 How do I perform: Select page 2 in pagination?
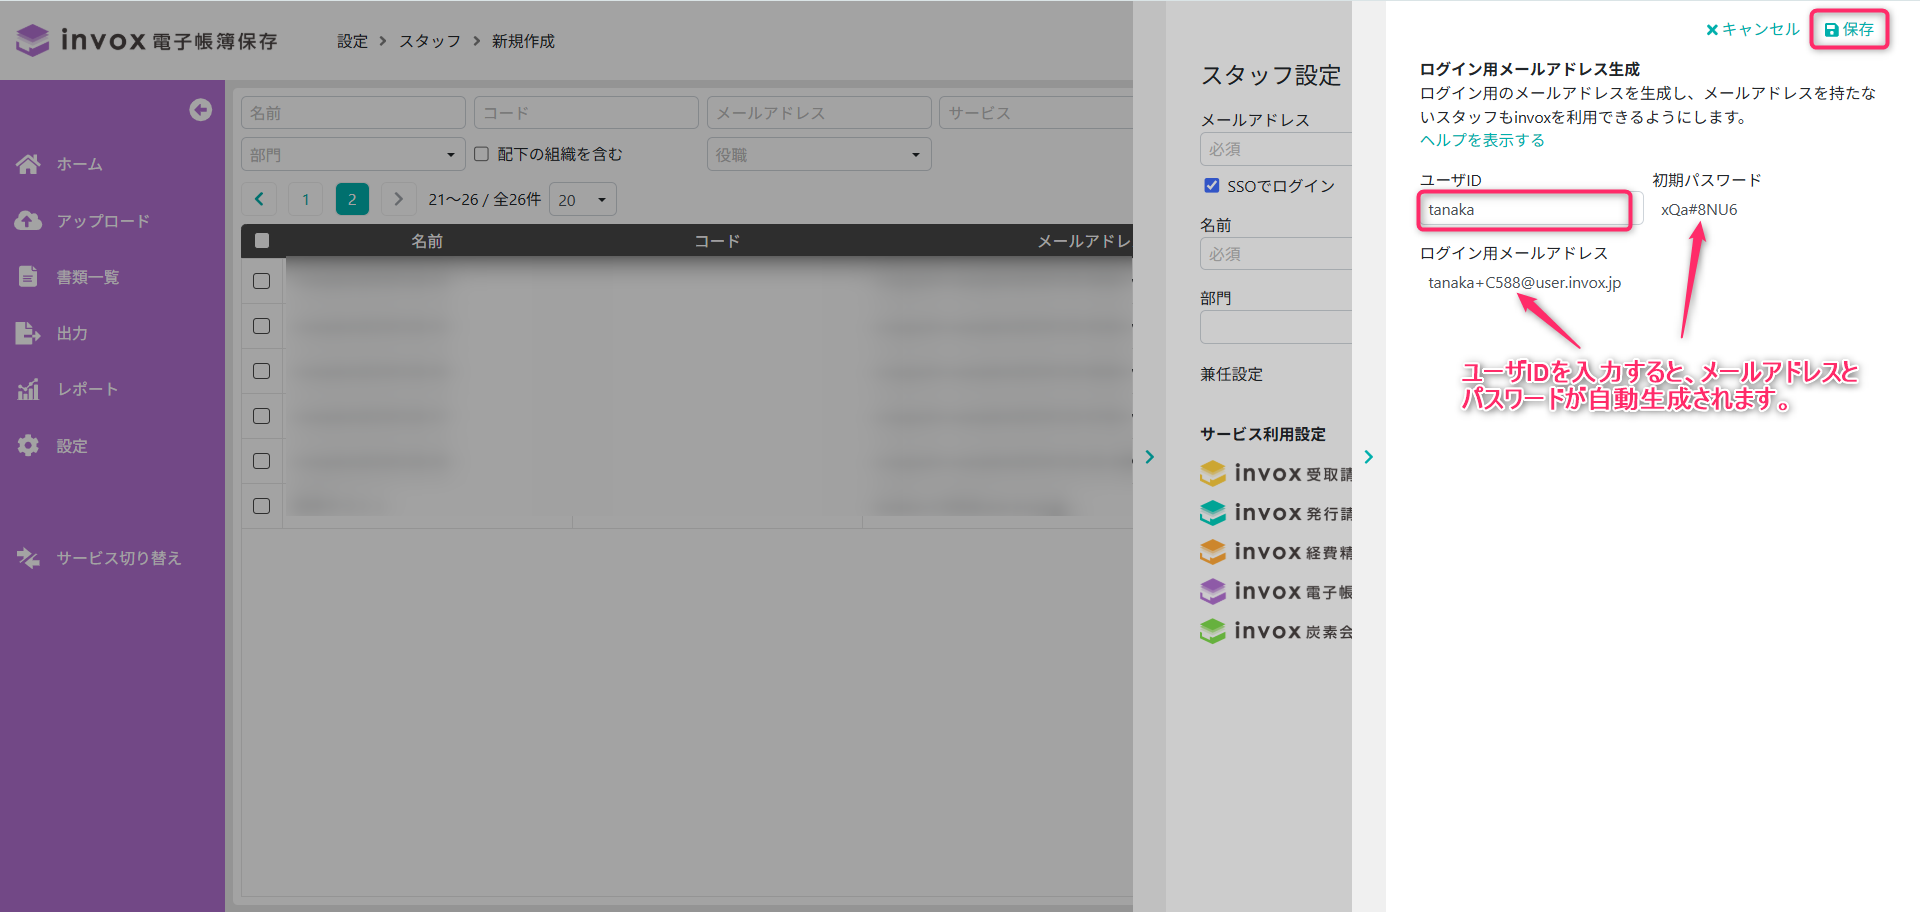(352, 199)
